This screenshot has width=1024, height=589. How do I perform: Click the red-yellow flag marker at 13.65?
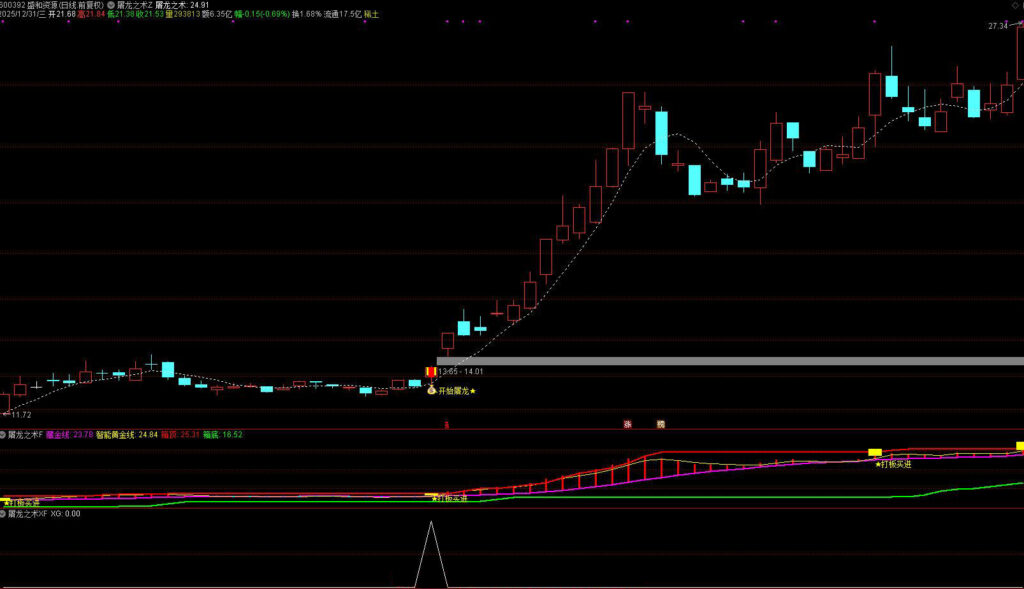(431, 371)
